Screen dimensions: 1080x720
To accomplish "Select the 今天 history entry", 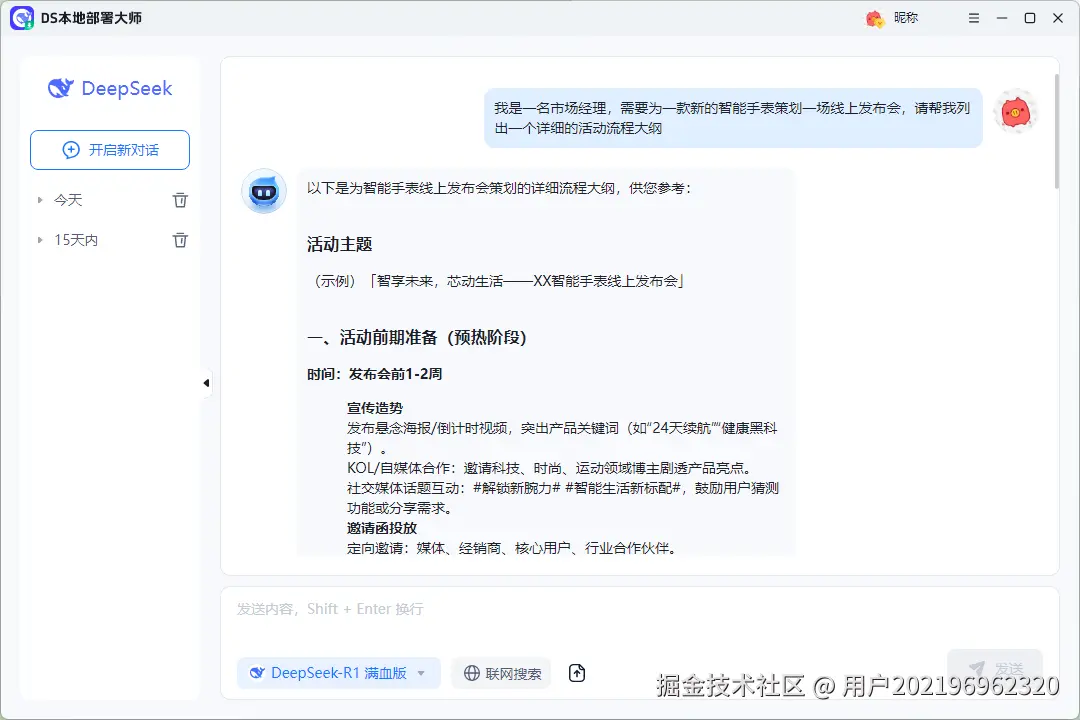I will point(66,199).
